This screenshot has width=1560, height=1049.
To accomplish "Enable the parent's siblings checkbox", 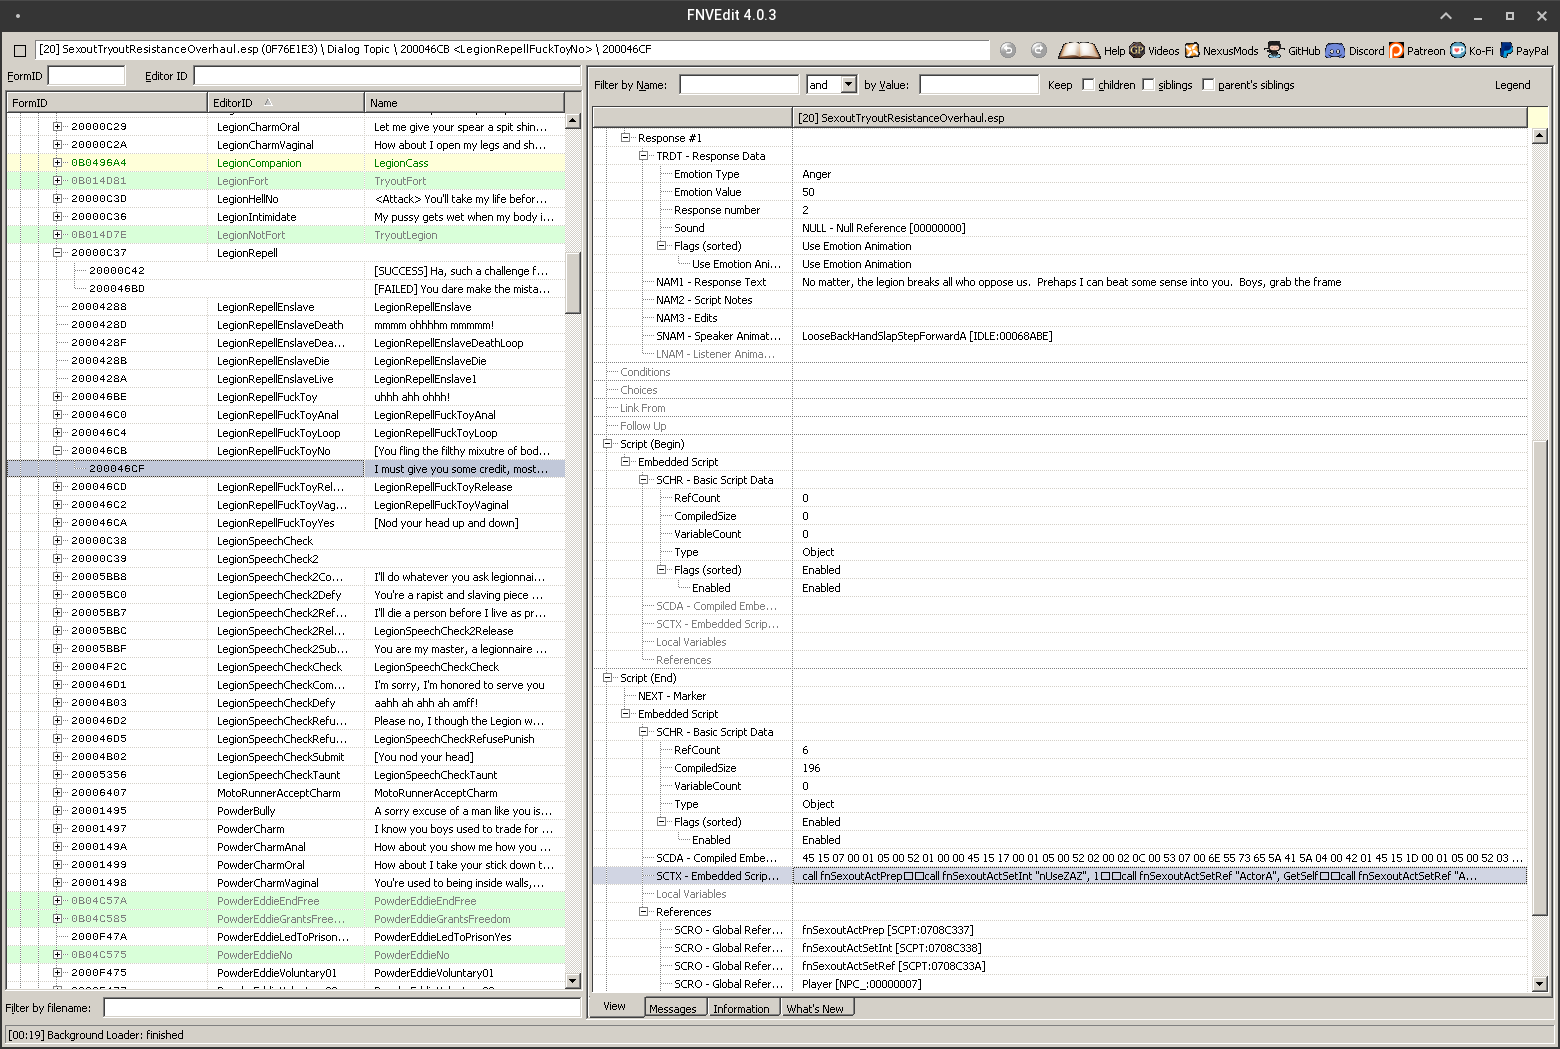I will [x=1208, y=85].
